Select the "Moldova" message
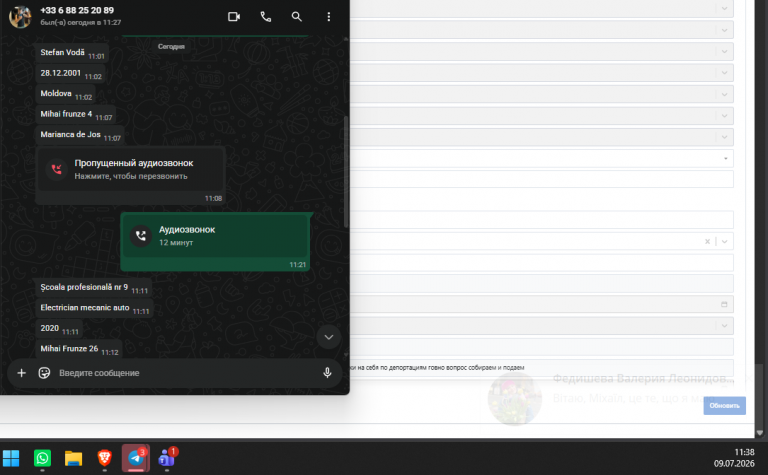768x475 pixels. [x=66, y=94]
